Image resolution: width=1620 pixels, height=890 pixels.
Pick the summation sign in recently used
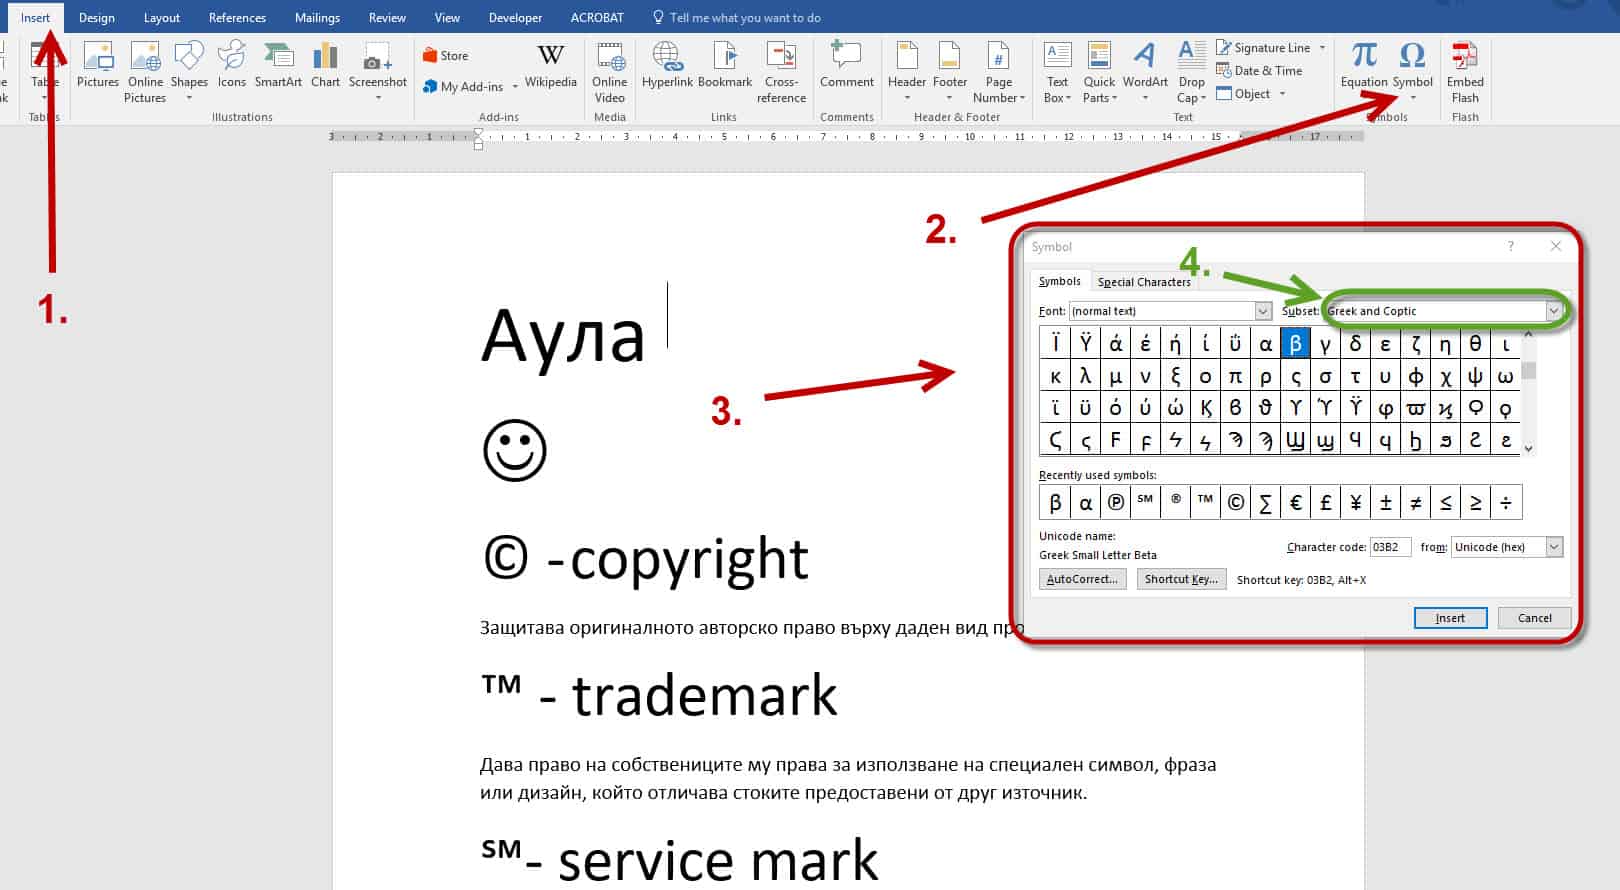point(1266,503)
